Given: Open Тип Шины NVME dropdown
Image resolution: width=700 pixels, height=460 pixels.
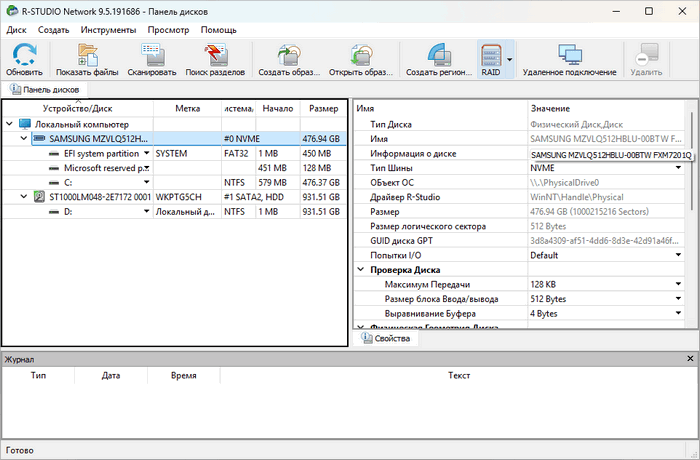Looking at the screenshot, I should pos(679,168).
